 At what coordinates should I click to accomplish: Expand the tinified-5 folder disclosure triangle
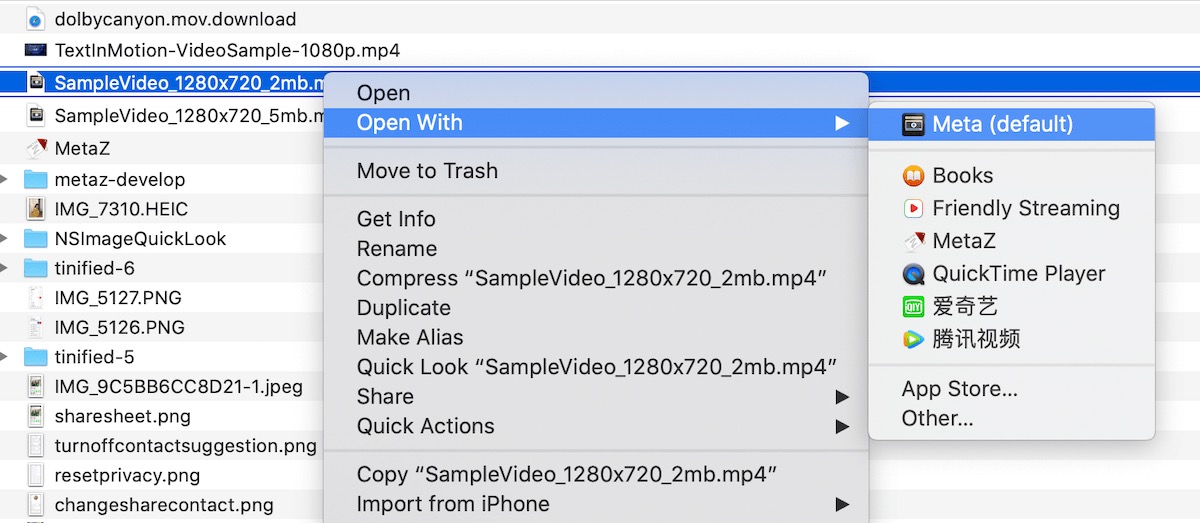tap(6, 357)
